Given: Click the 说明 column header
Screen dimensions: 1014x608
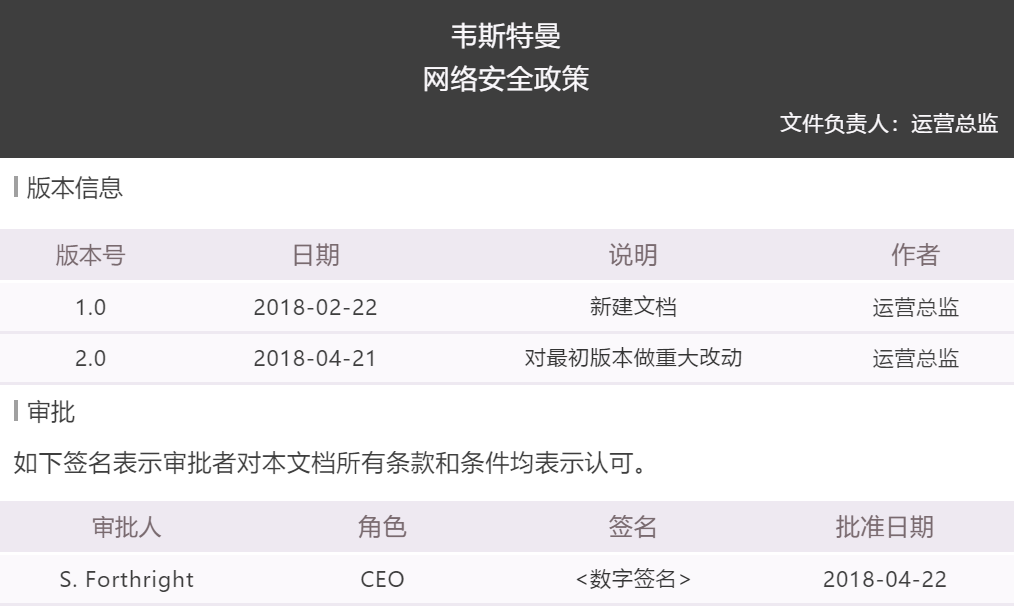Looking at the screenshot, I should (x=633, y=255).
